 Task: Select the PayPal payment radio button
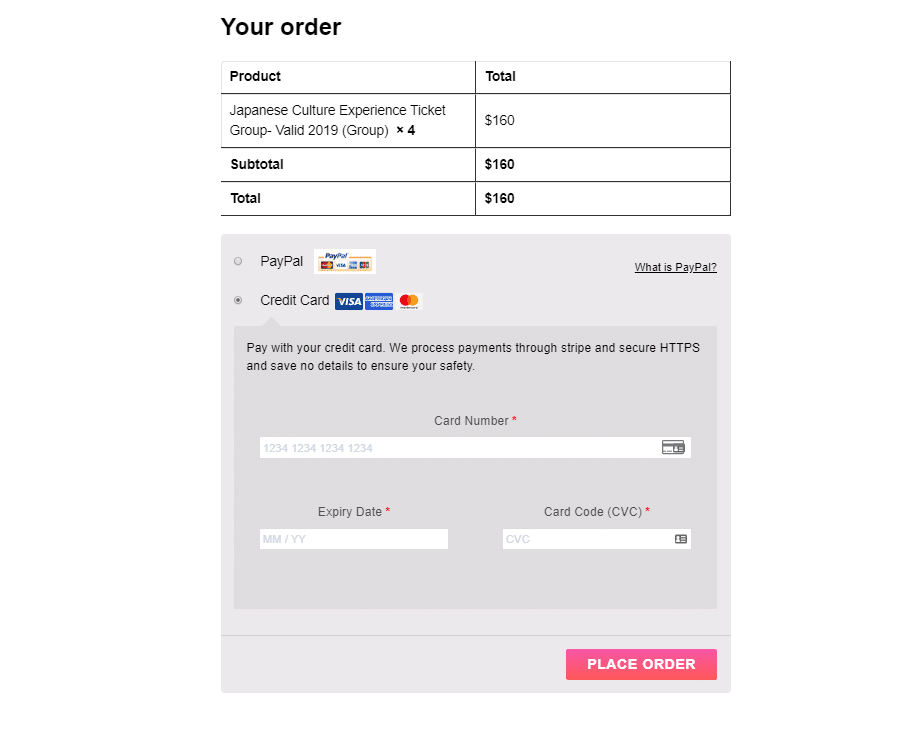238,260
